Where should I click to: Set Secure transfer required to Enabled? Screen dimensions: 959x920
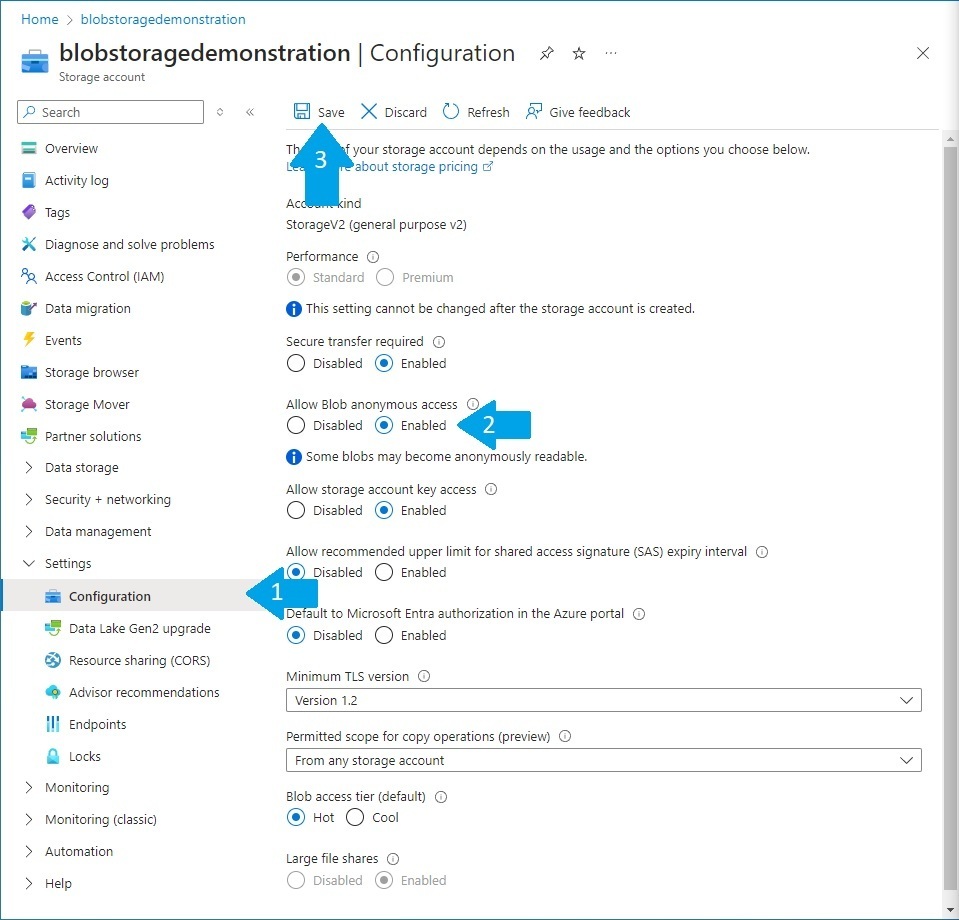384,363
